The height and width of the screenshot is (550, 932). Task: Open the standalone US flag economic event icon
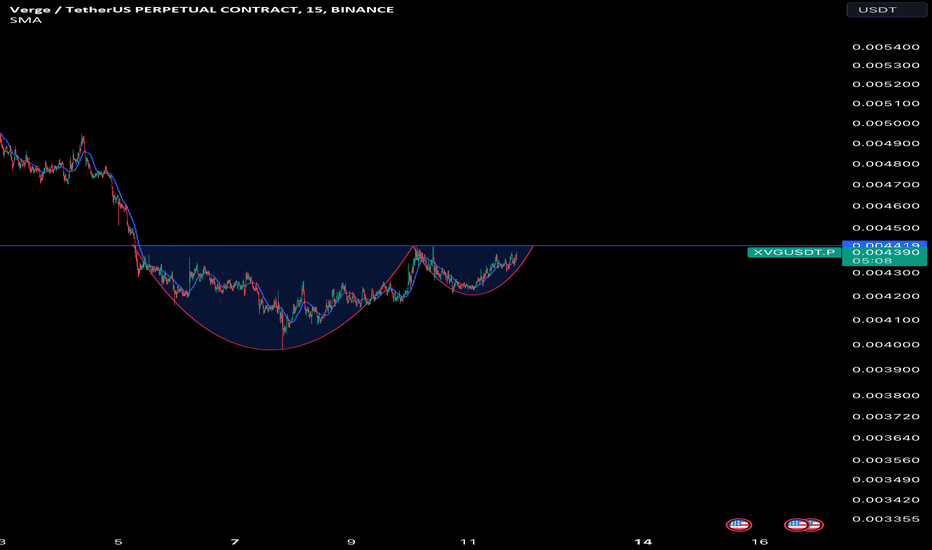pyautogui.click(x=739, y=524)
